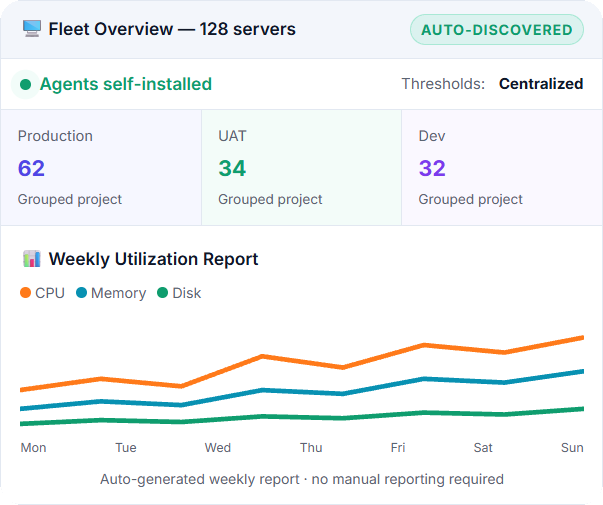Click the 'Weekly Utilization Report' heading
Screen dimensions: 603x505
coord(153,259)
